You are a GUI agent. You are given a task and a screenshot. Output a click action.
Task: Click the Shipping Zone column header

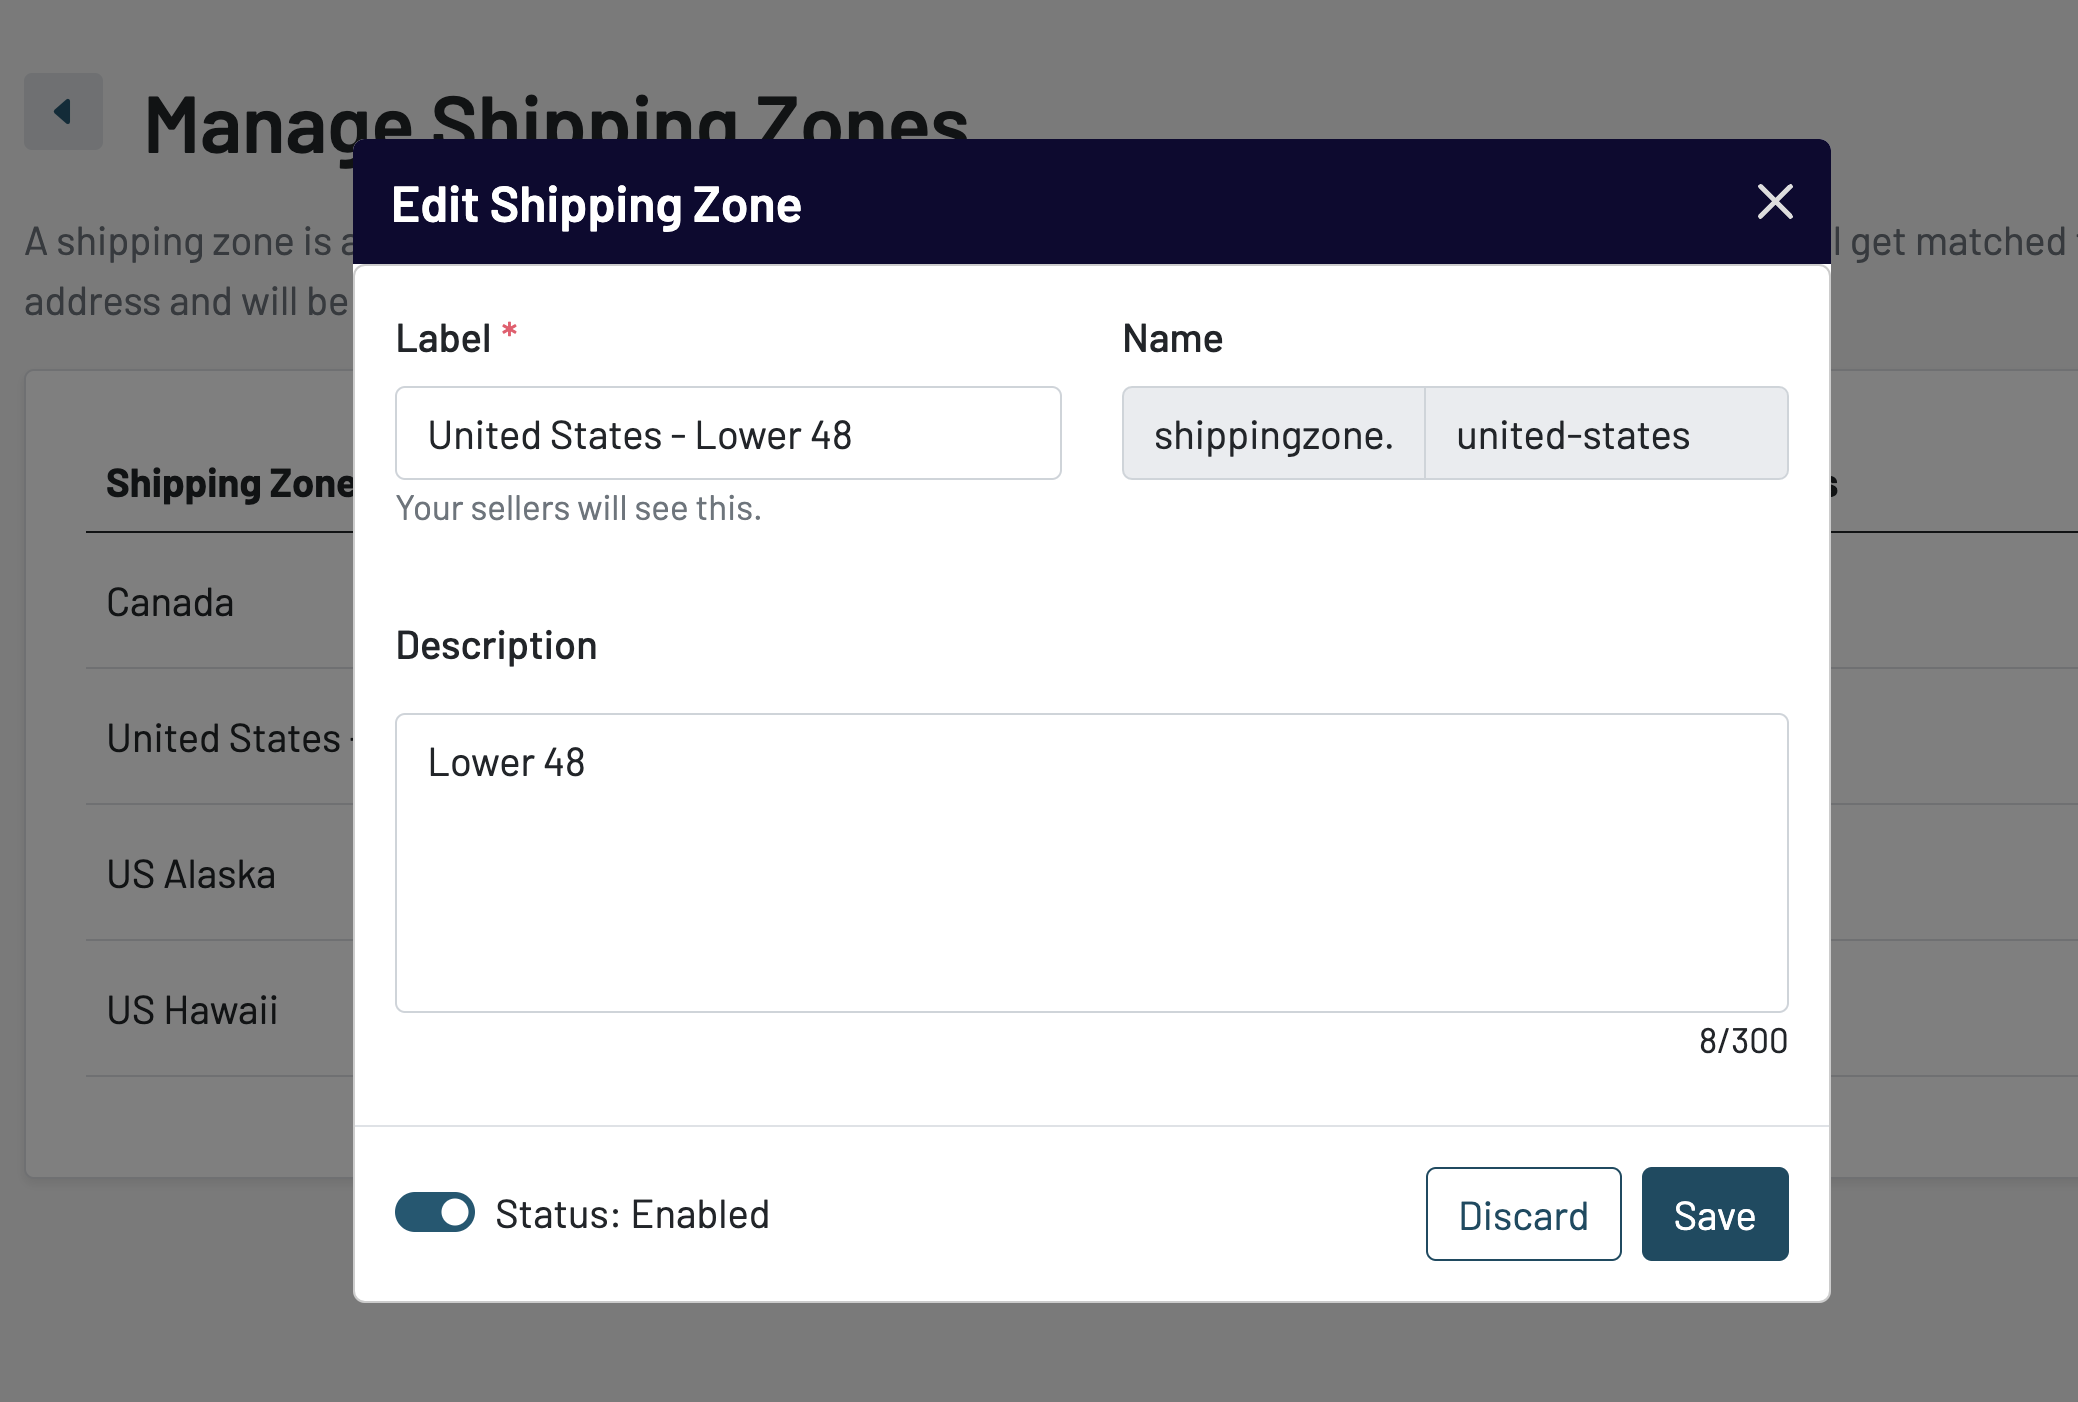pyautogui.click(x=229, y=484)
